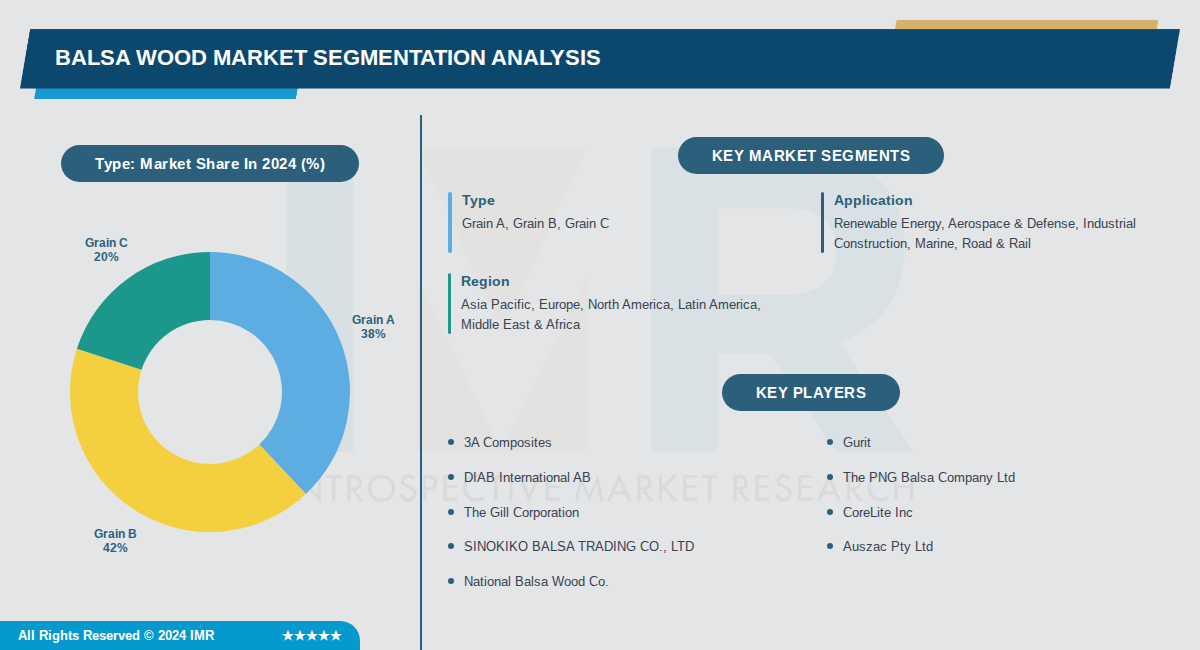The image size is (1200, 650).
Task: Click the CoreLite Inc list item
Action: [x=877, y=512]
